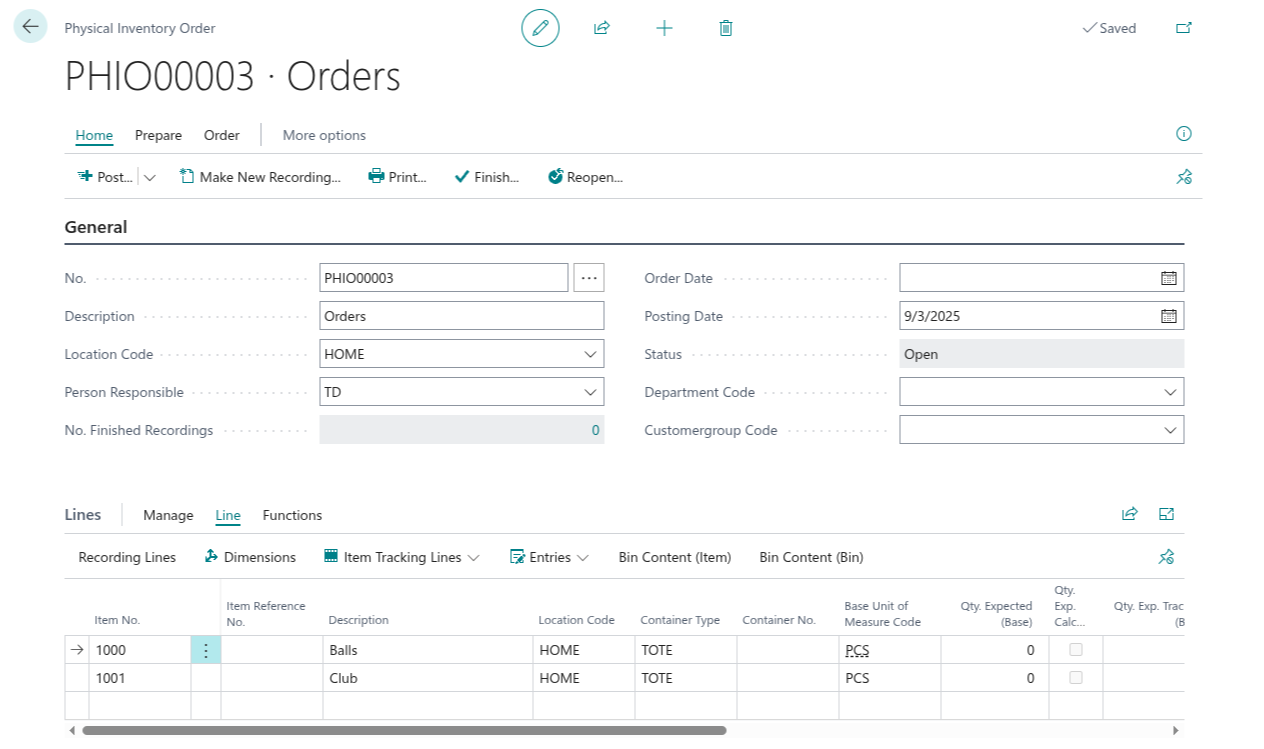
Task: Click the share icon in header
Action: [602, 28]
